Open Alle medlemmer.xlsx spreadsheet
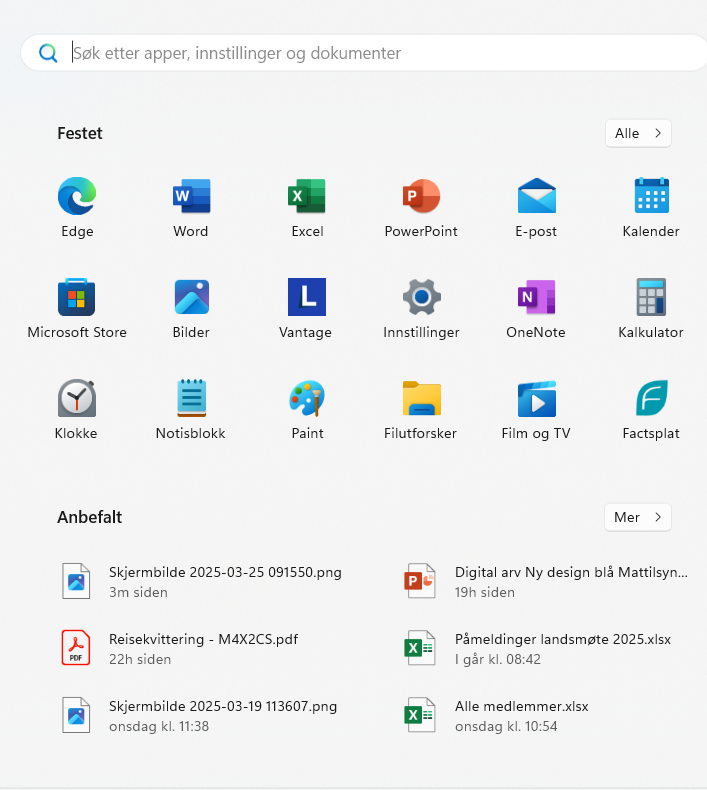707x790 pixels. coord(521,715)
